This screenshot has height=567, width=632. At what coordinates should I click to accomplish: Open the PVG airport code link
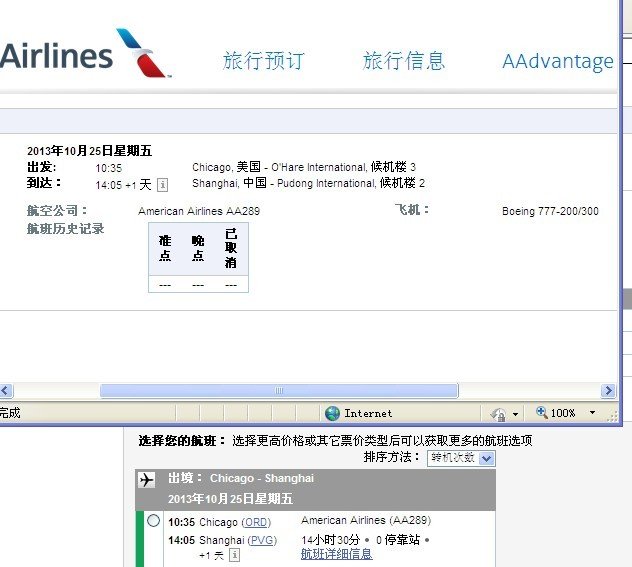point(263,540)
